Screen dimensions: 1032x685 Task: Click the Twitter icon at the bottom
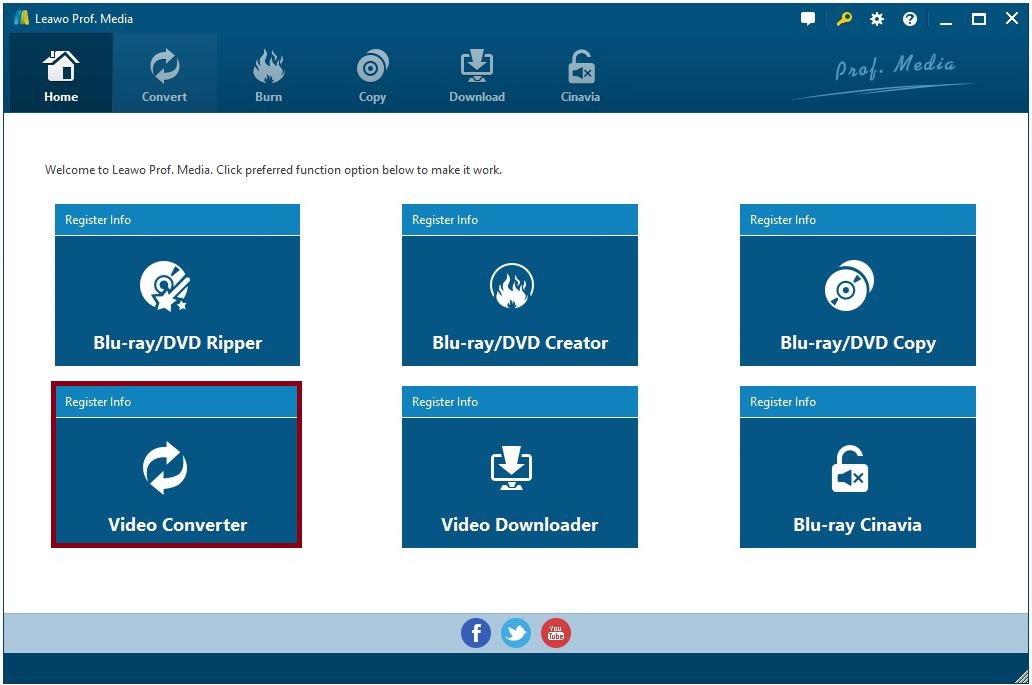coord(516,632)
